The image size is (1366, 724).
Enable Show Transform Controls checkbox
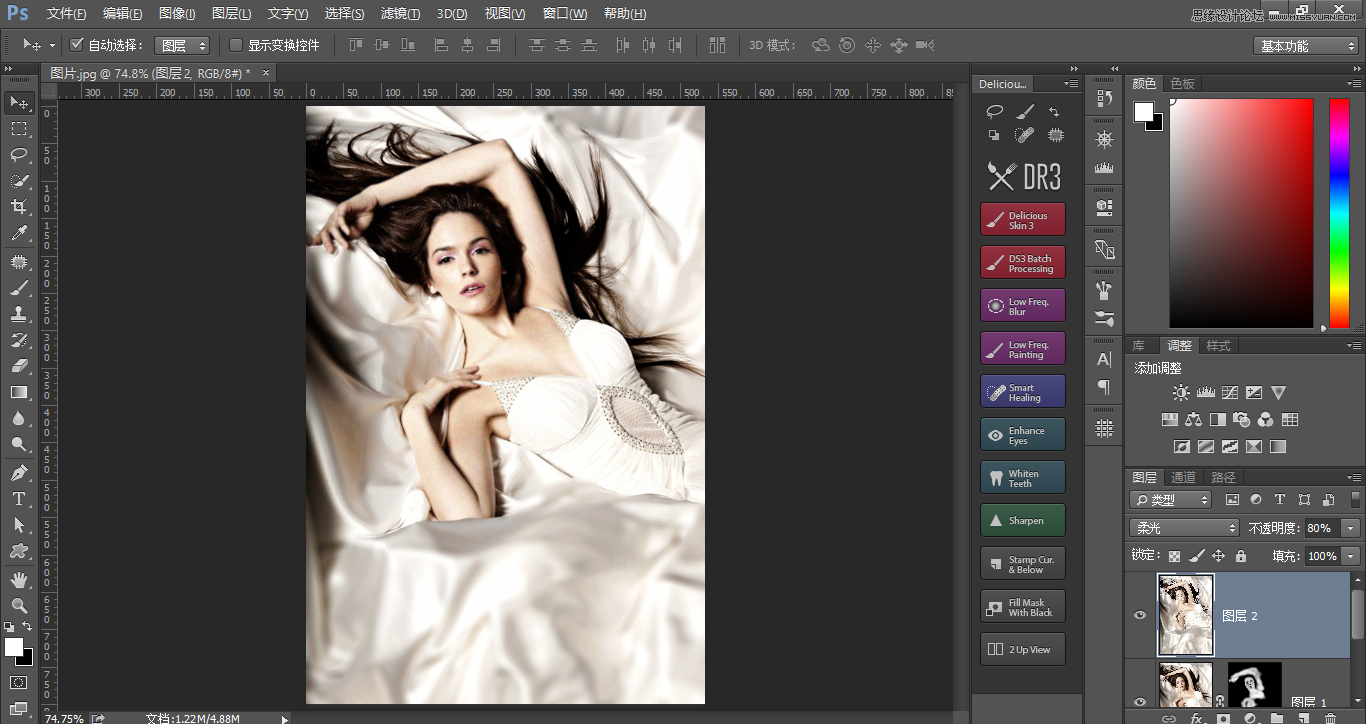click(236, 45)
